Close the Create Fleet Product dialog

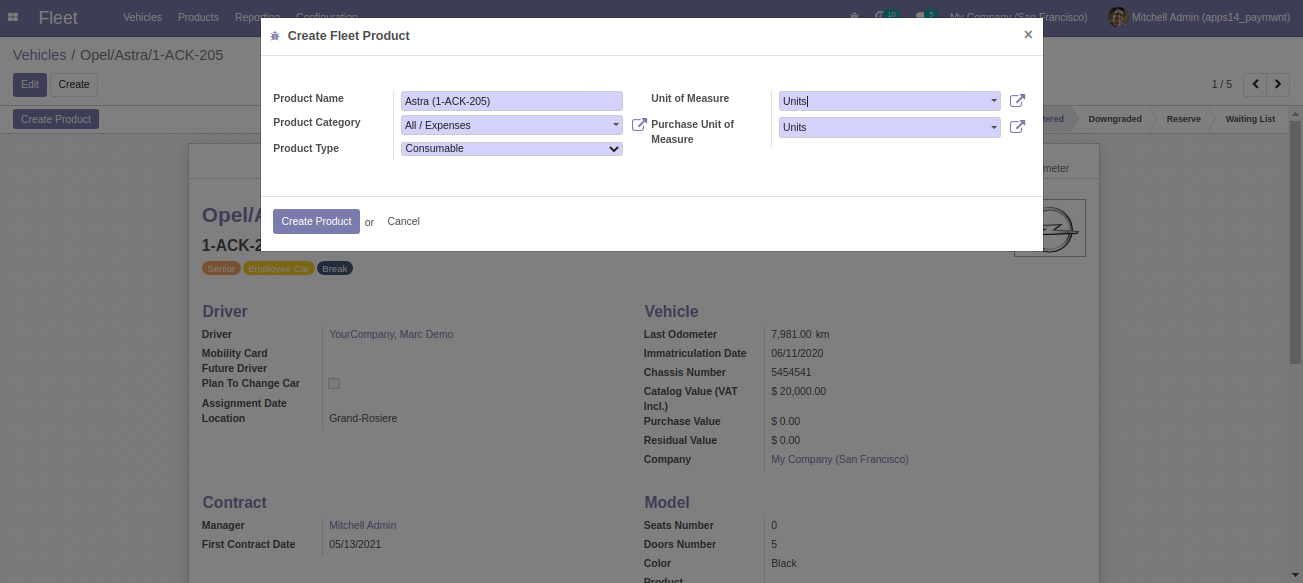coord(1027,35)
